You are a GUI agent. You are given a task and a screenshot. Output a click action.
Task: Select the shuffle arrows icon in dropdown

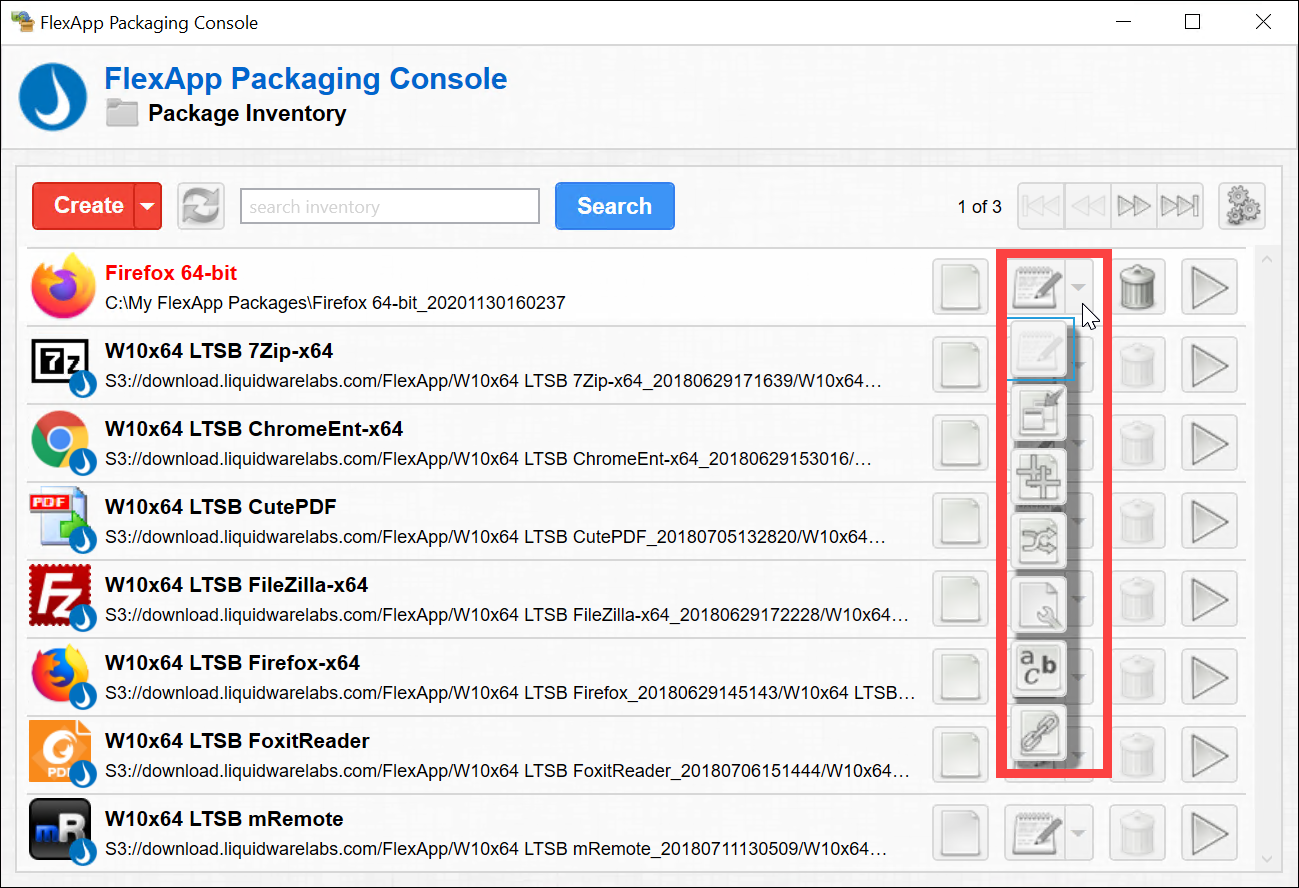click(x=1039, y=541)
